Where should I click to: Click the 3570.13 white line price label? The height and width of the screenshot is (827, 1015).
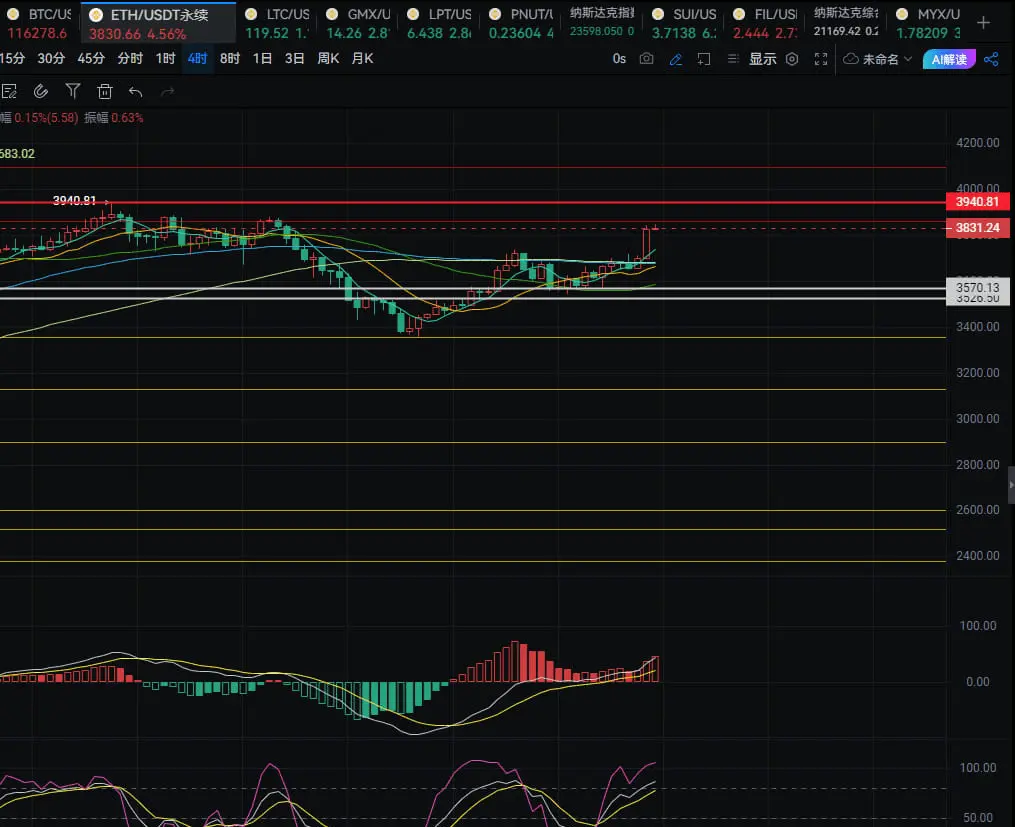[x=977, y=287]
